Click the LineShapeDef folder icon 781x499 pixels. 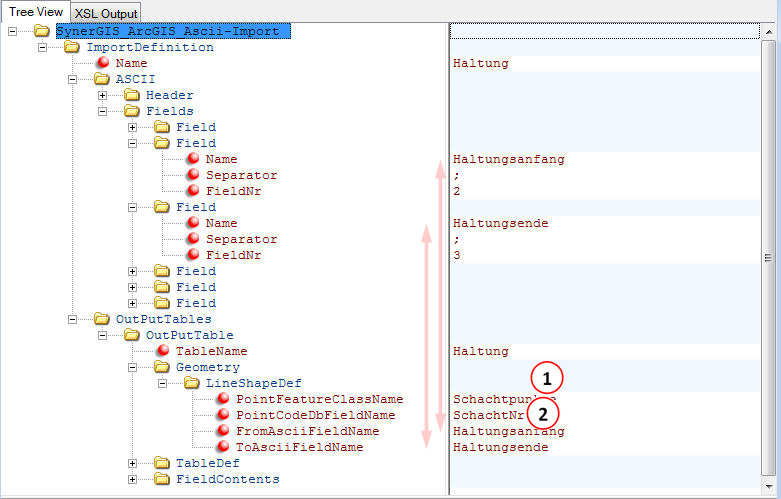[x=192, y=383]
